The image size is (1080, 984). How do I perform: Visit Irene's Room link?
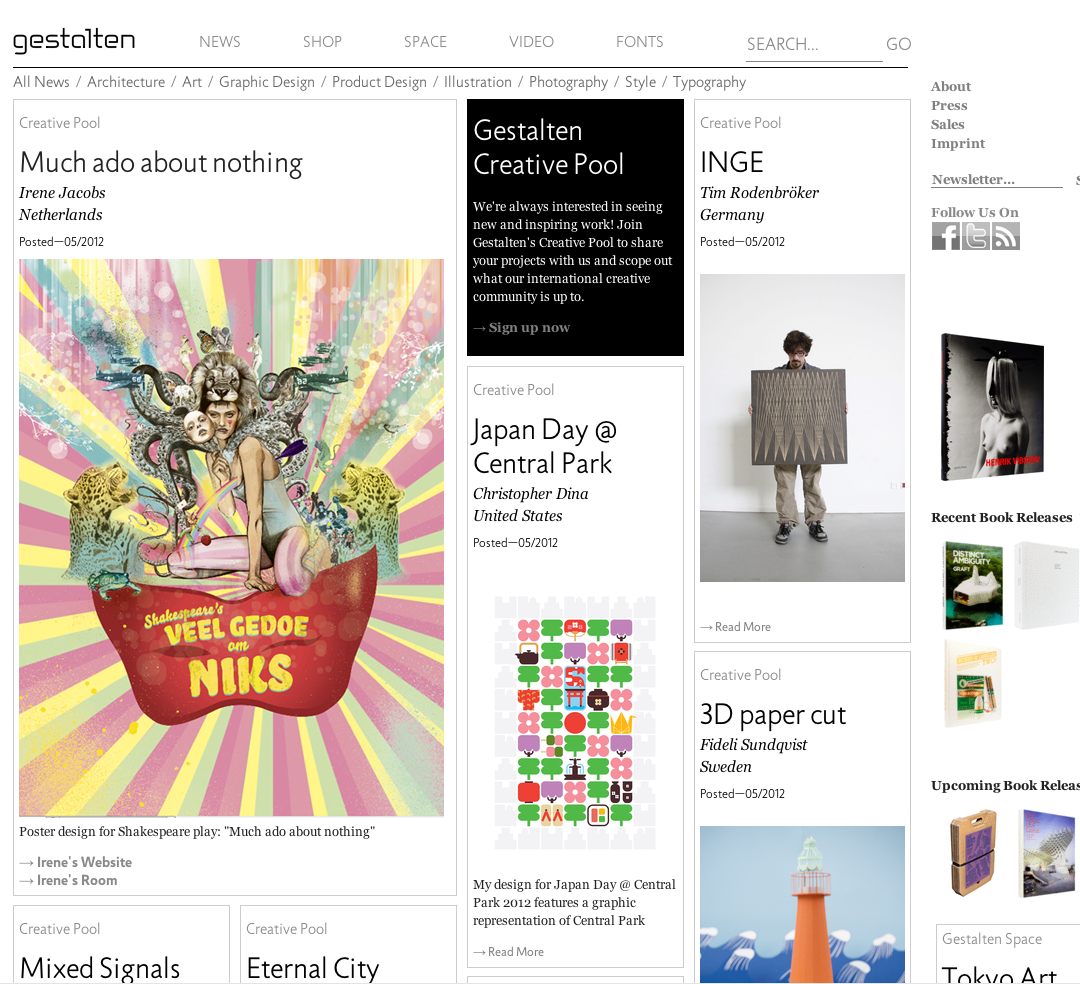[x=76, y=880]
